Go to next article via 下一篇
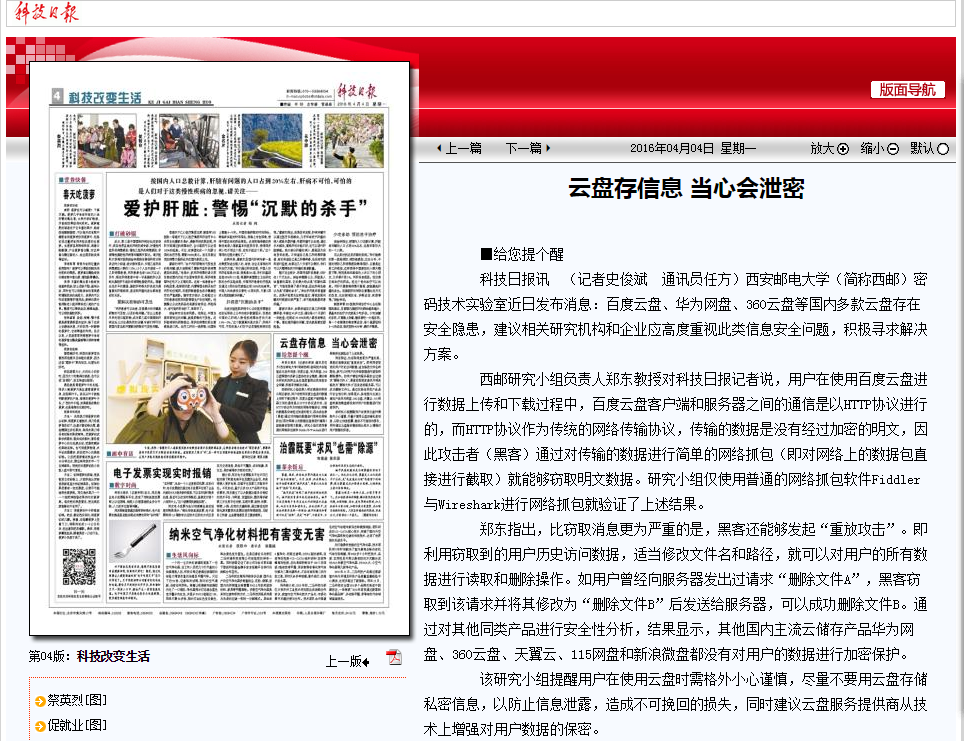This screenshot has height=741, width=964. pyautogui.click(x=527, y=148)
